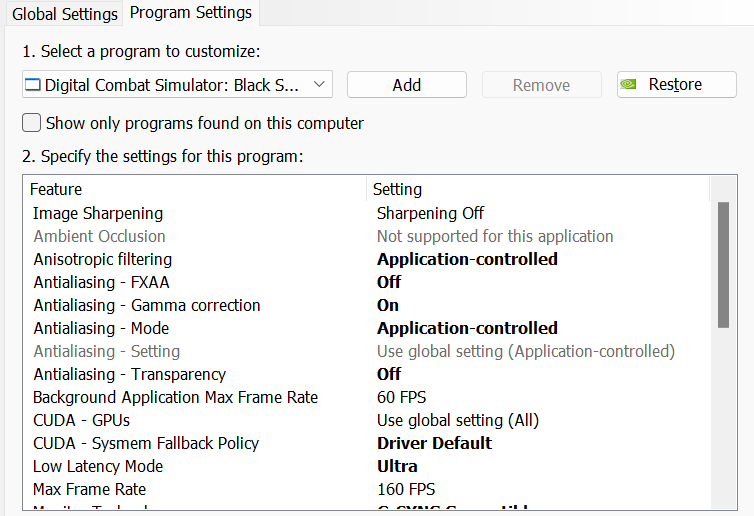Click the Restore button
This screenshot has width=754, height=516.
point(676,85)
